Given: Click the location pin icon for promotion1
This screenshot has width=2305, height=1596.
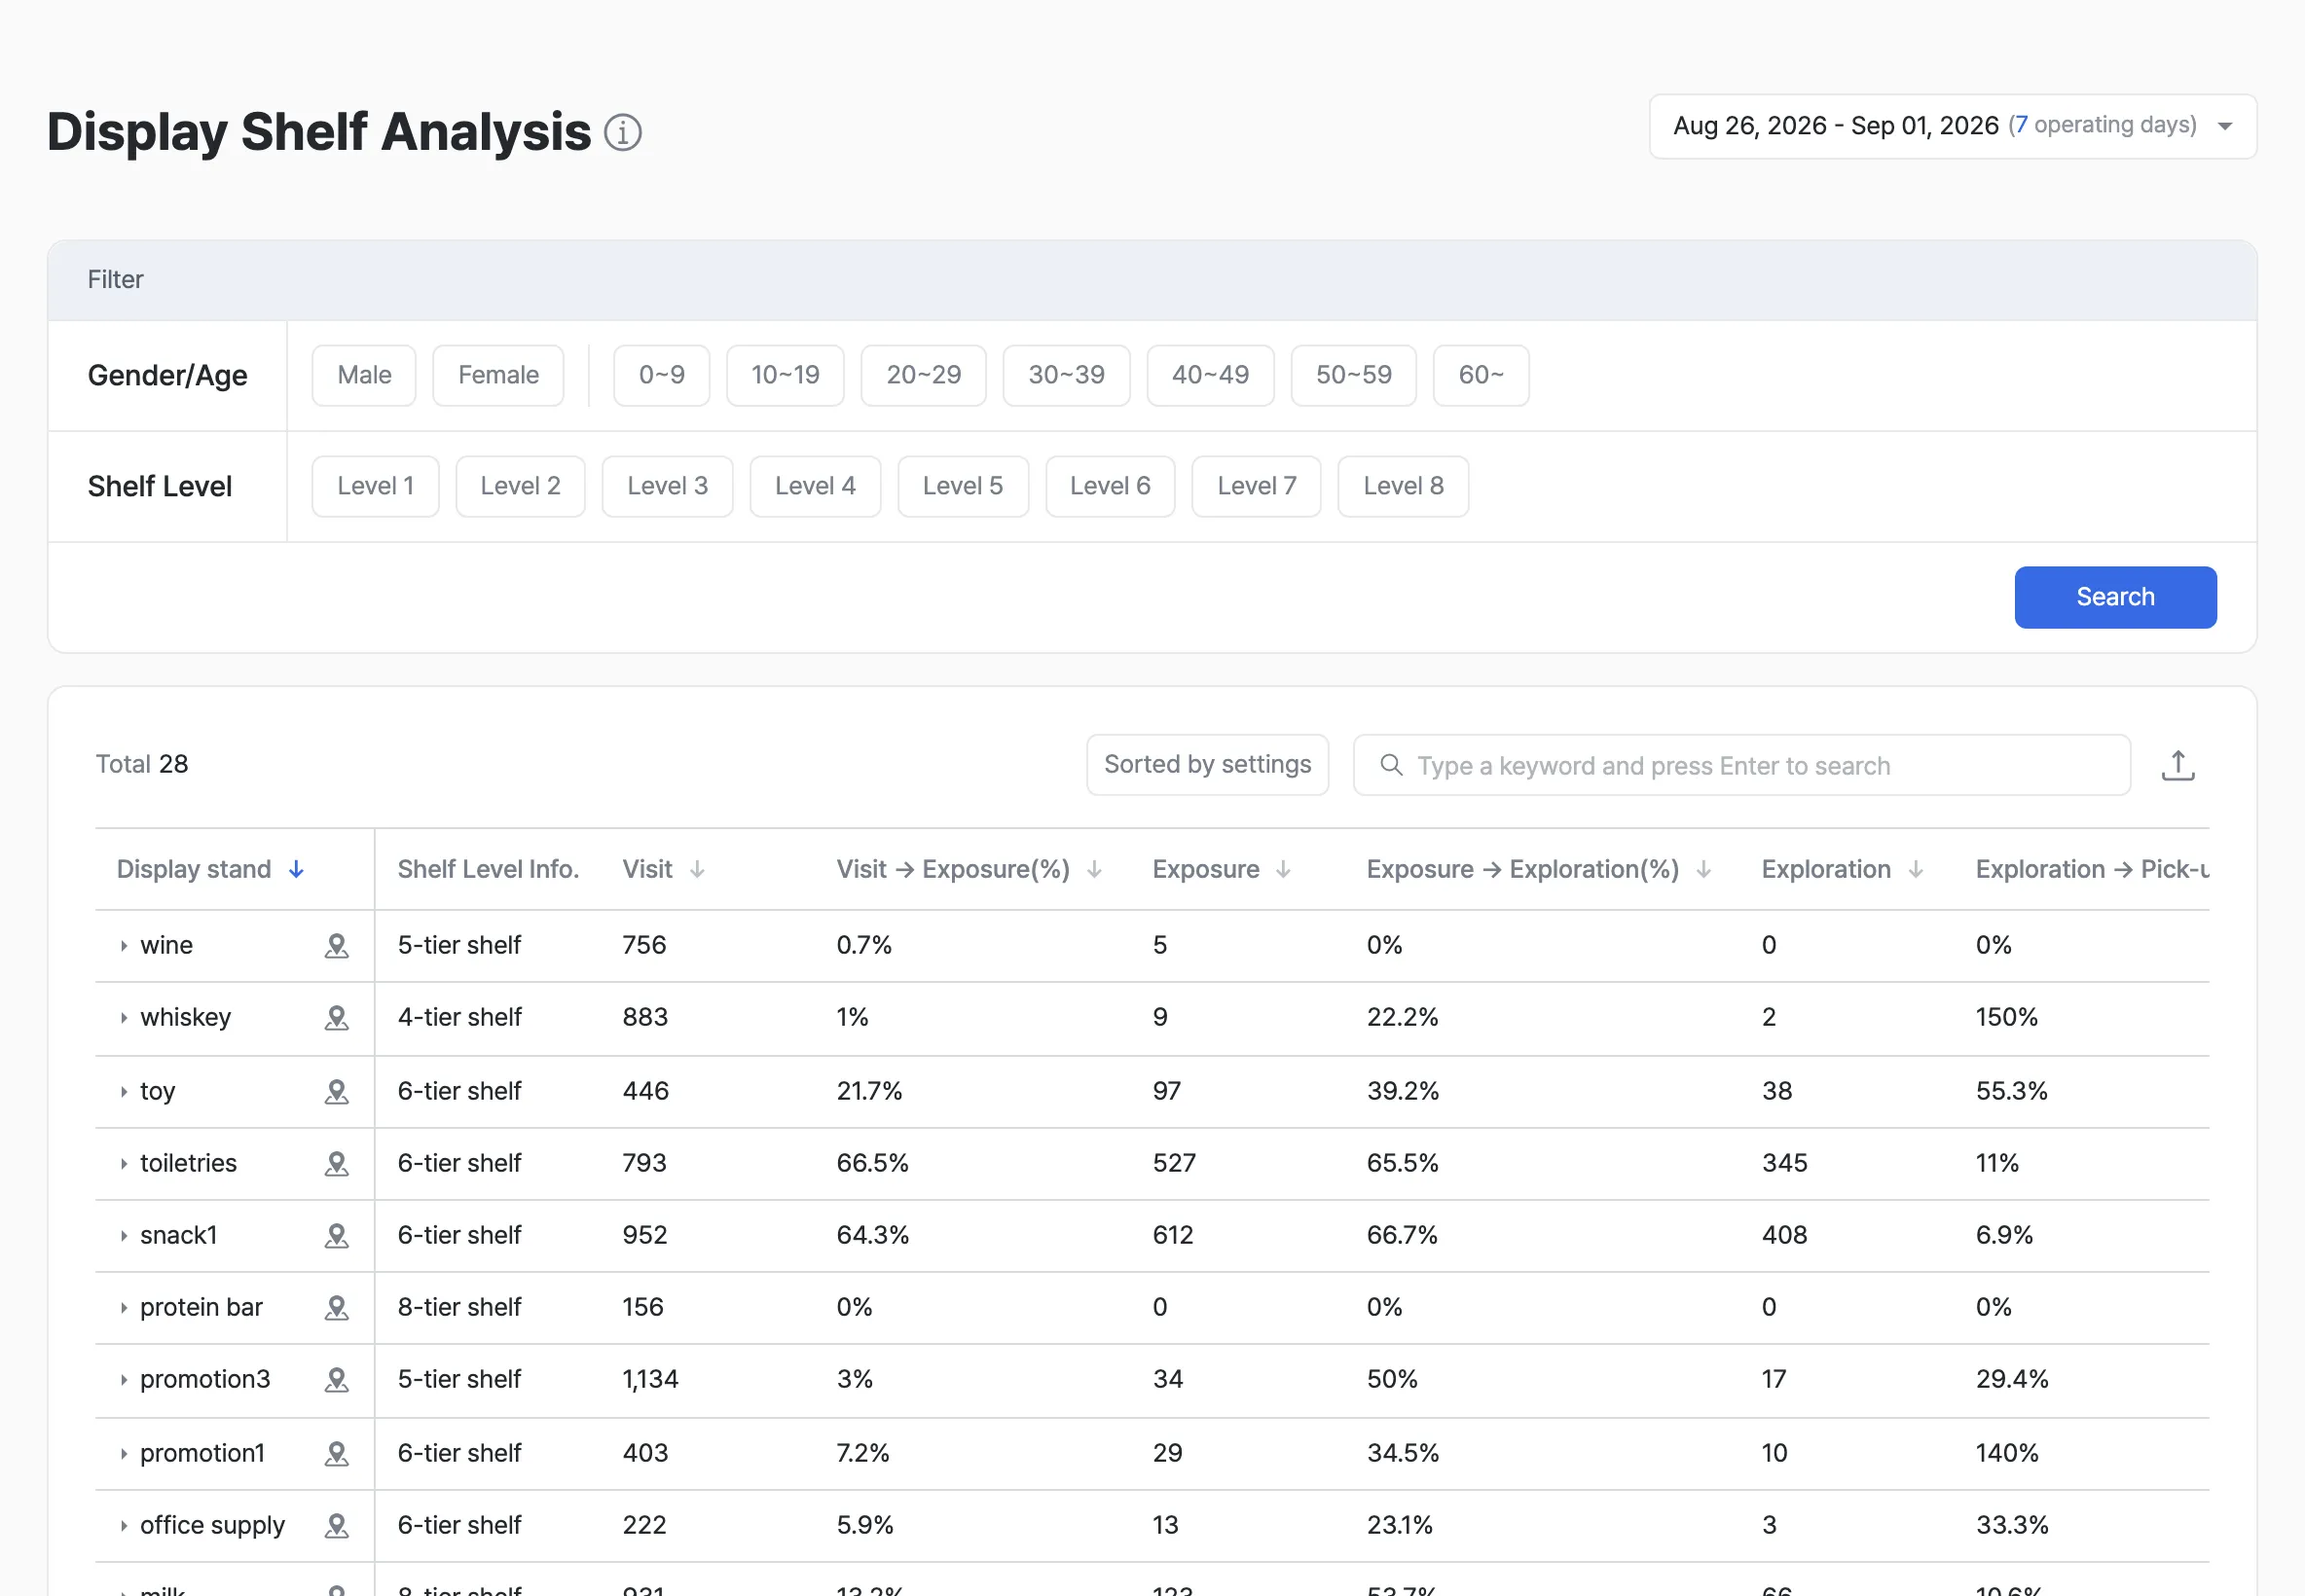Looking at the screenshot, I should 337,1454.
